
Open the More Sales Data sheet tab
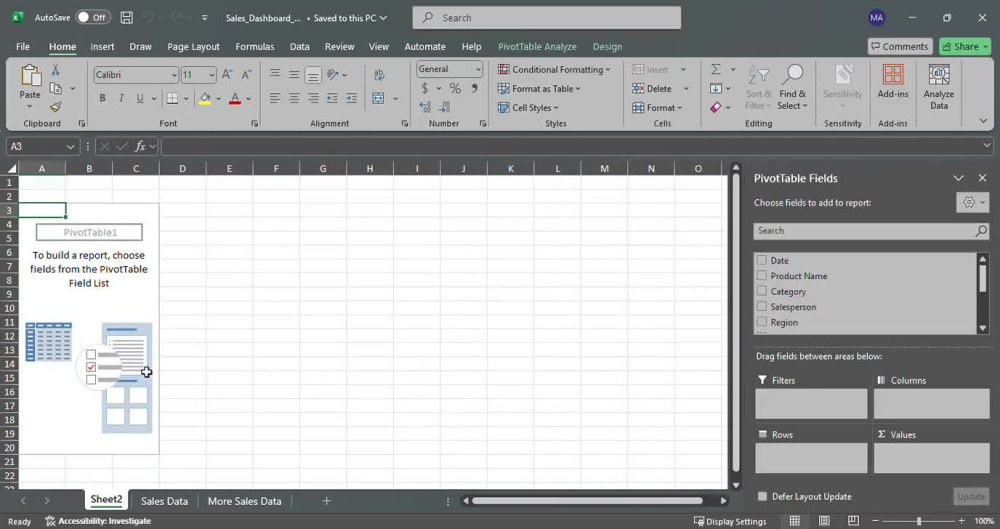coord(244,501)
